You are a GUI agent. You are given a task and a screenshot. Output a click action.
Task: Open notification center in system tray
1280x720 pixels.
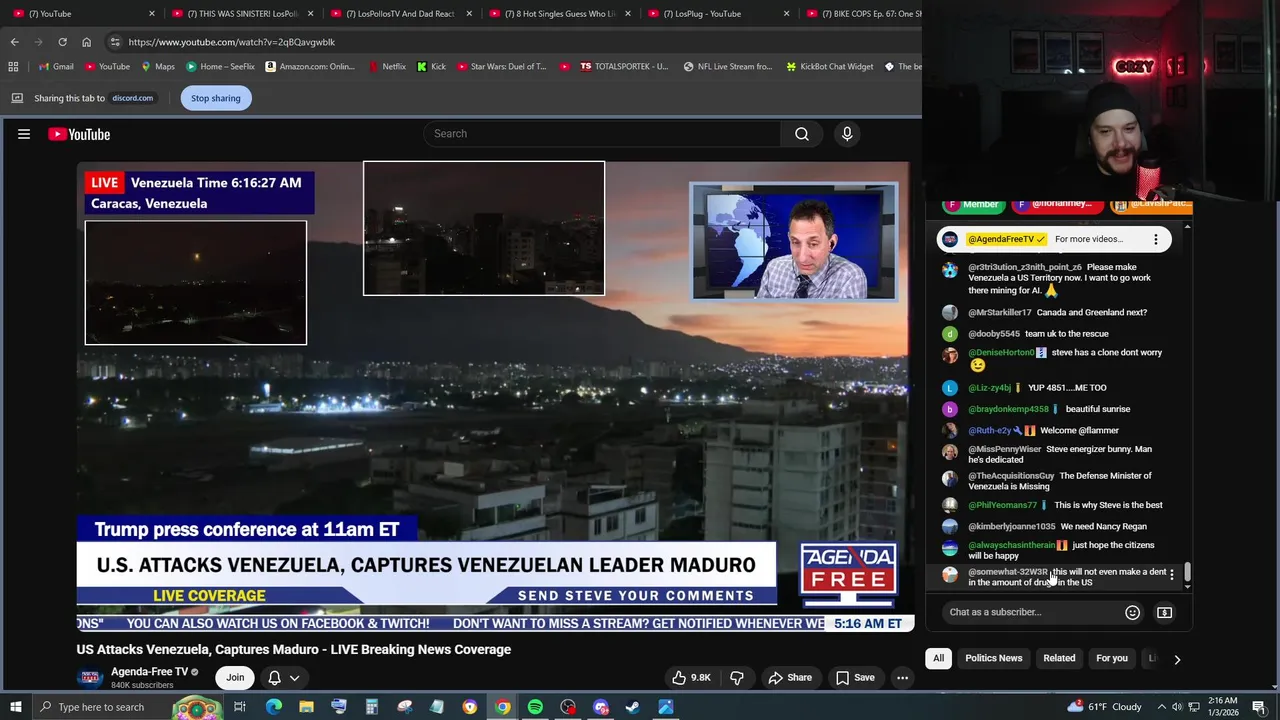[x=1259, y=707]
